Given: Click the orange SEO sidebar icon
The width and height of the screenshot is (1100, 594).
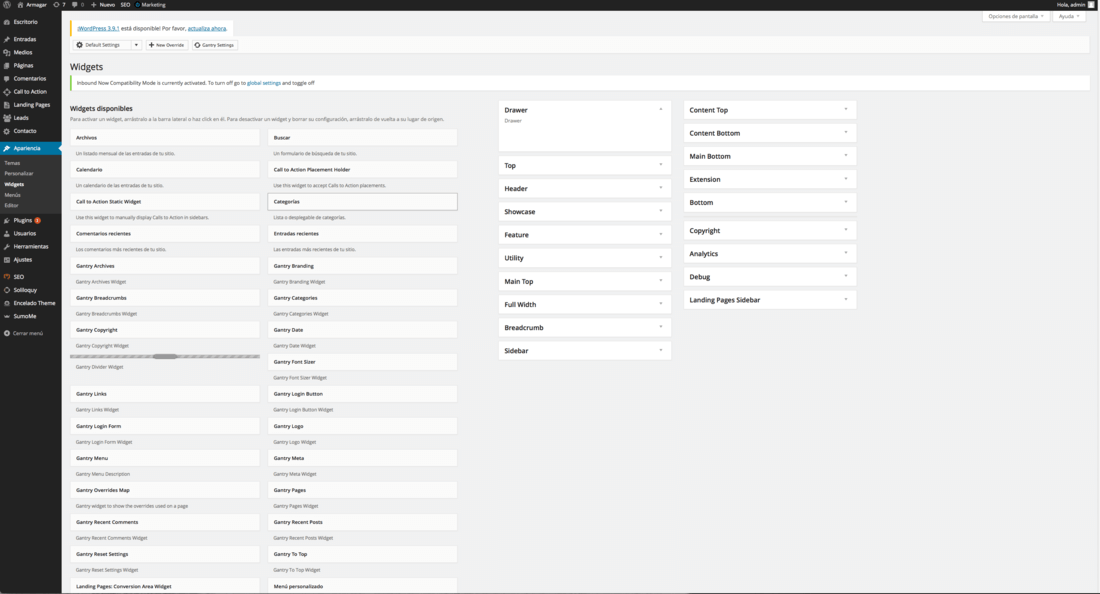Looking at the screenshot, I should pyautogui.click(x=6, y=276).
